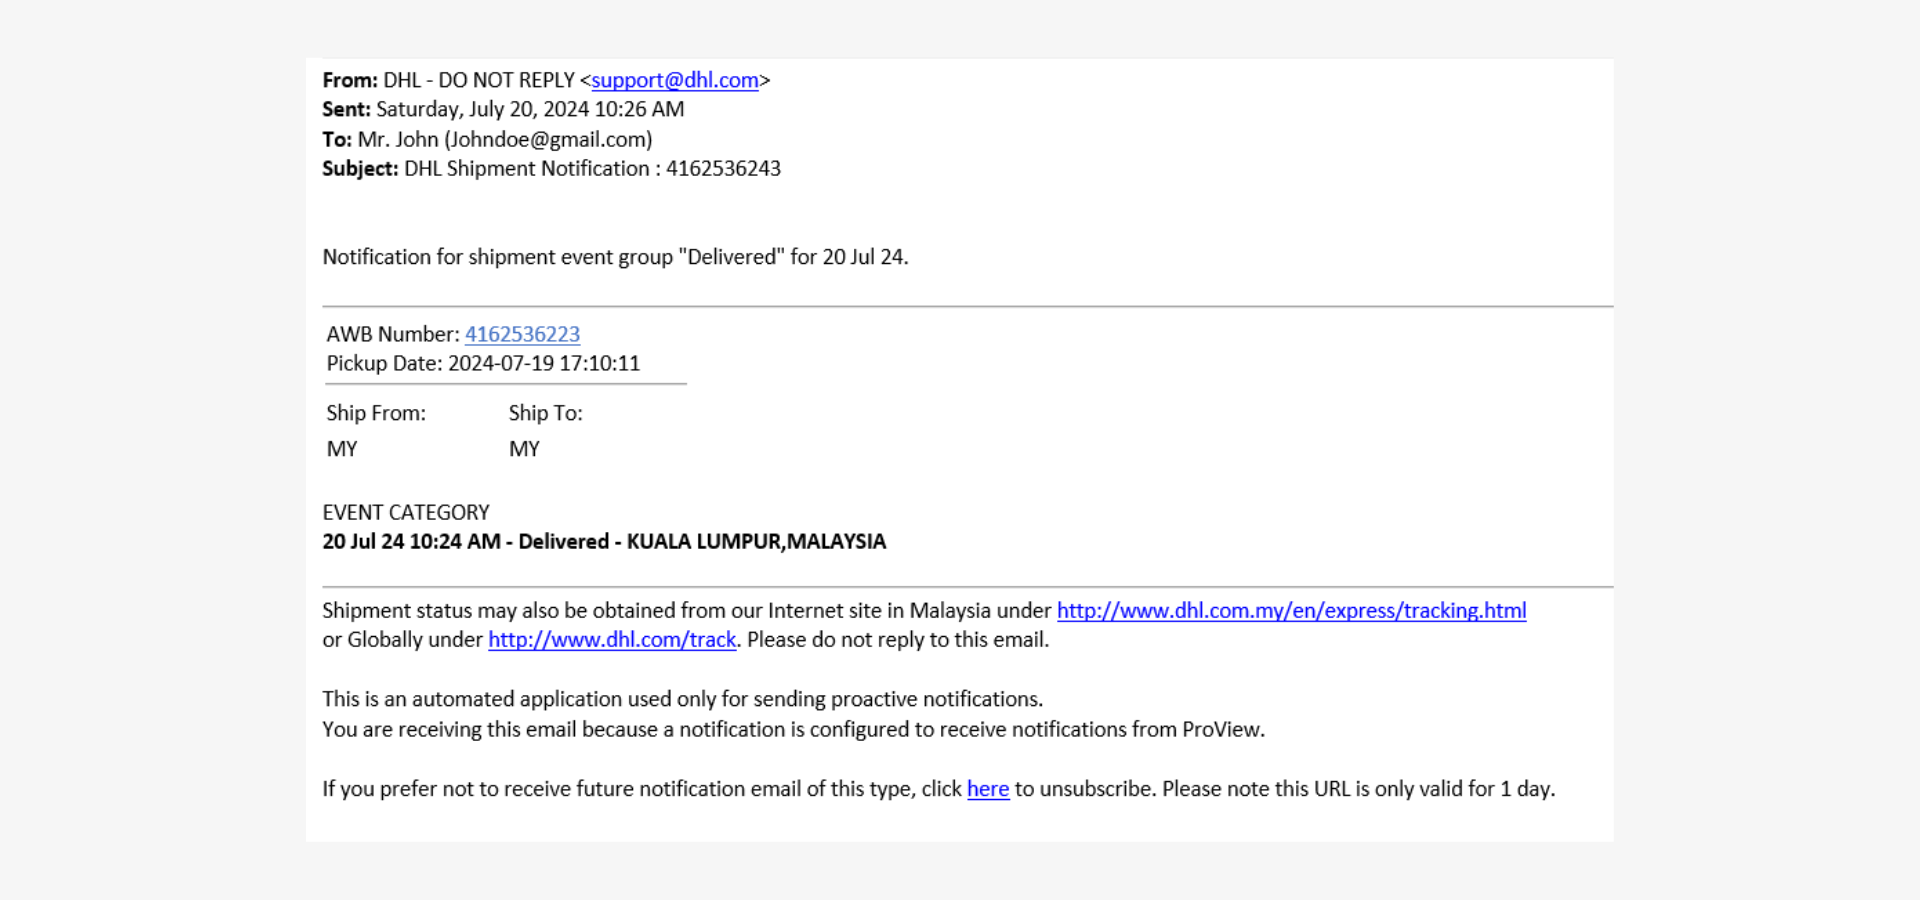Viewport: 1920px width, 900px height.
Task: Click 'Please do not reply to this email.'
Action: point(898,640)
